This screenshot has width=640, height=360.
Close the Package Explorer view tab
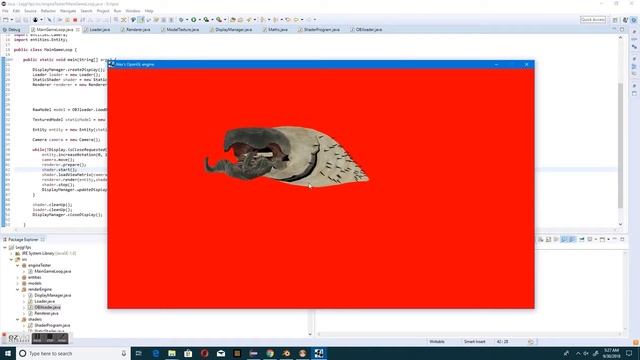42,240
